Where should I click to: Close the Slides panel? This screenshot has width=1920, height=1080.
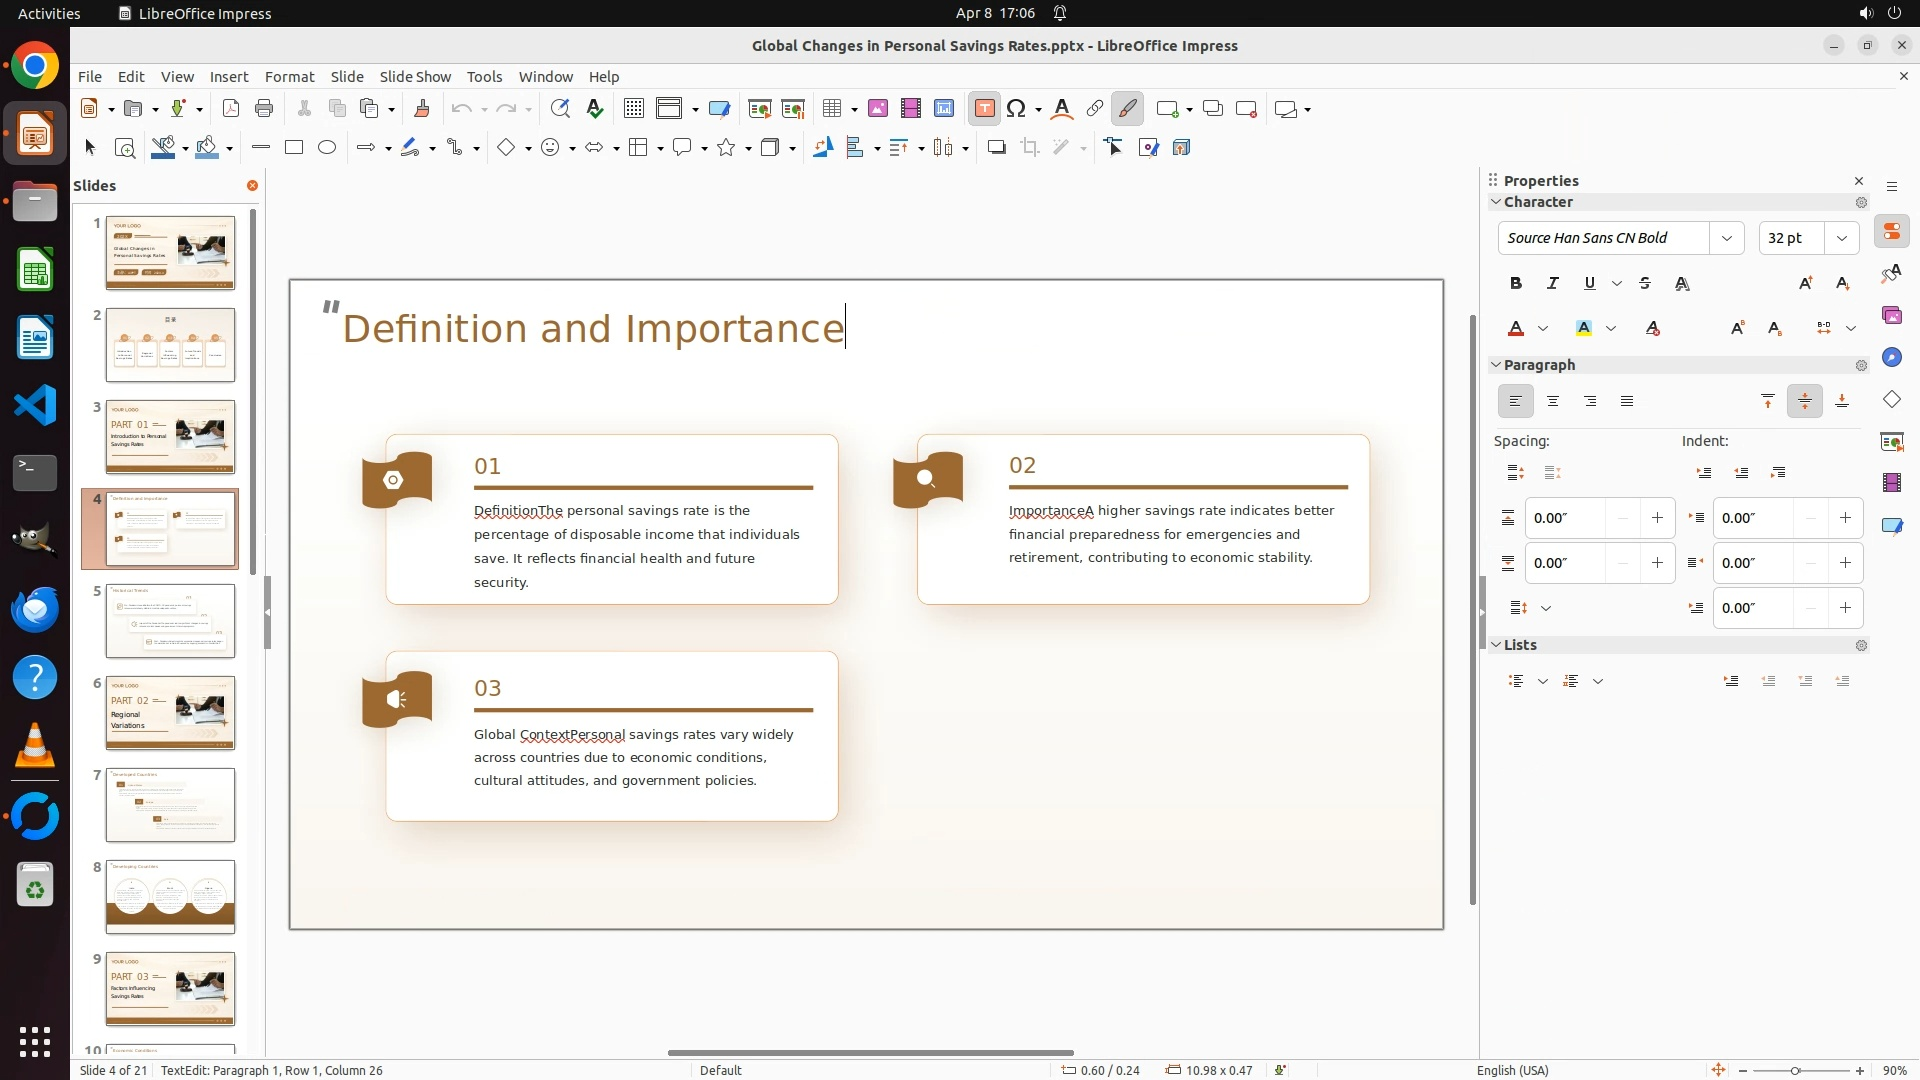[x=252, y=186]
